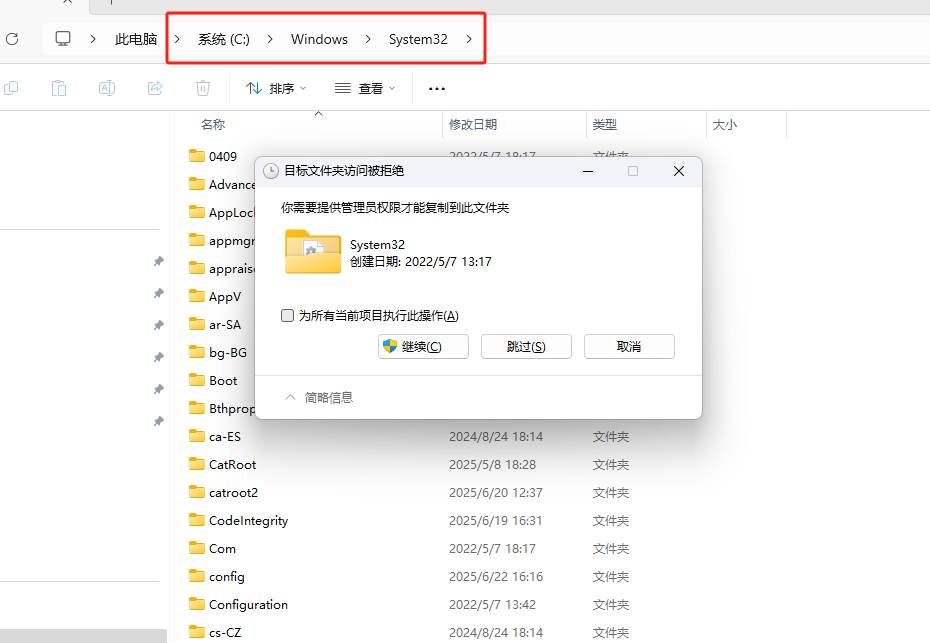930x643 pixels.
Task: Select the folder name starting with "apprais"
Action: (x=232, y=269)
